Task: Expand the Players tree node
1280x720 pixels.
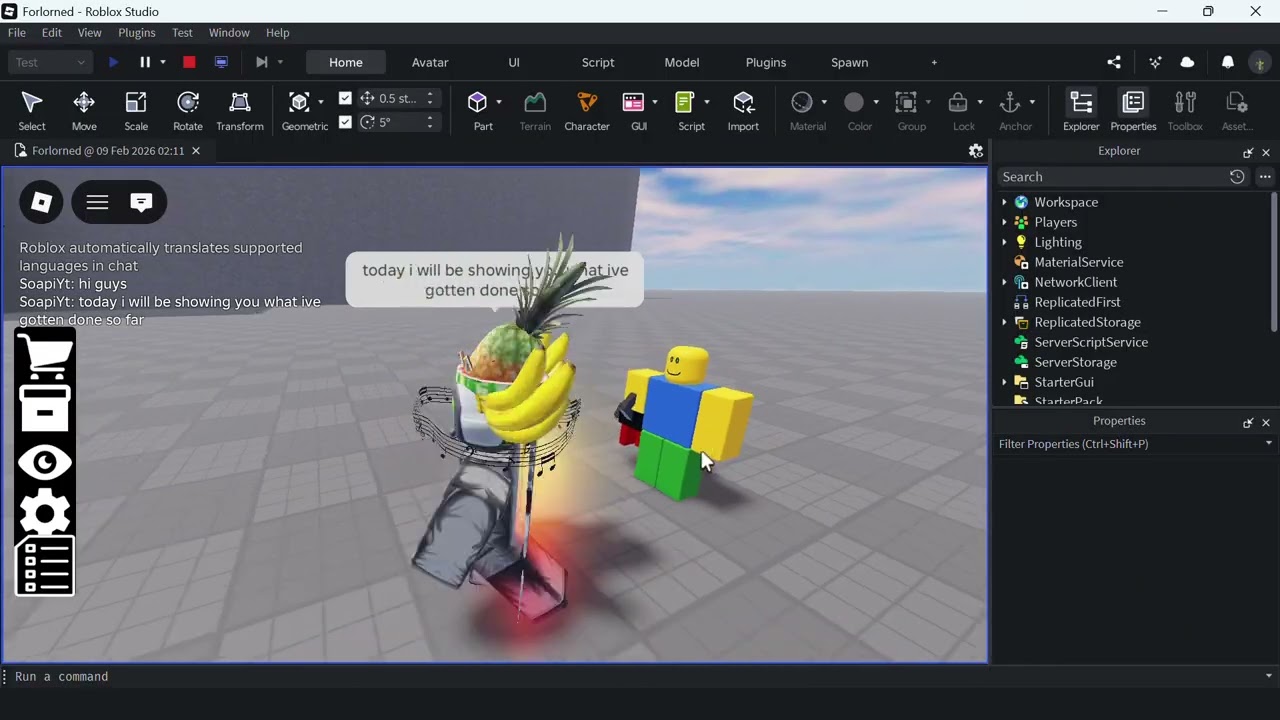Action: click(1004, 222)
